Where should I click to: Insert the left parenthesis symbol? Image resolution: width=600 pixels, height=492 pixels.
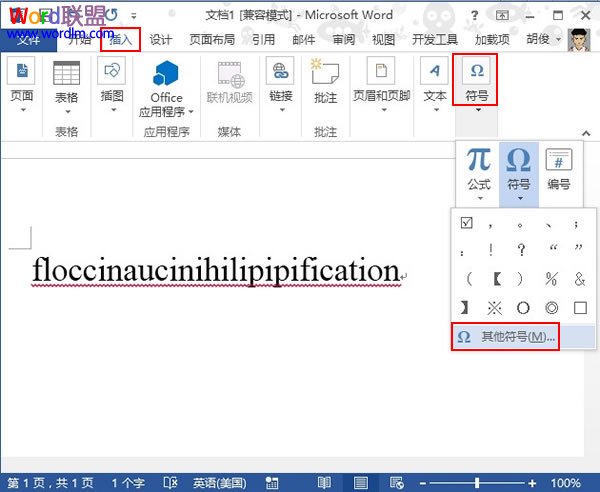469,279
